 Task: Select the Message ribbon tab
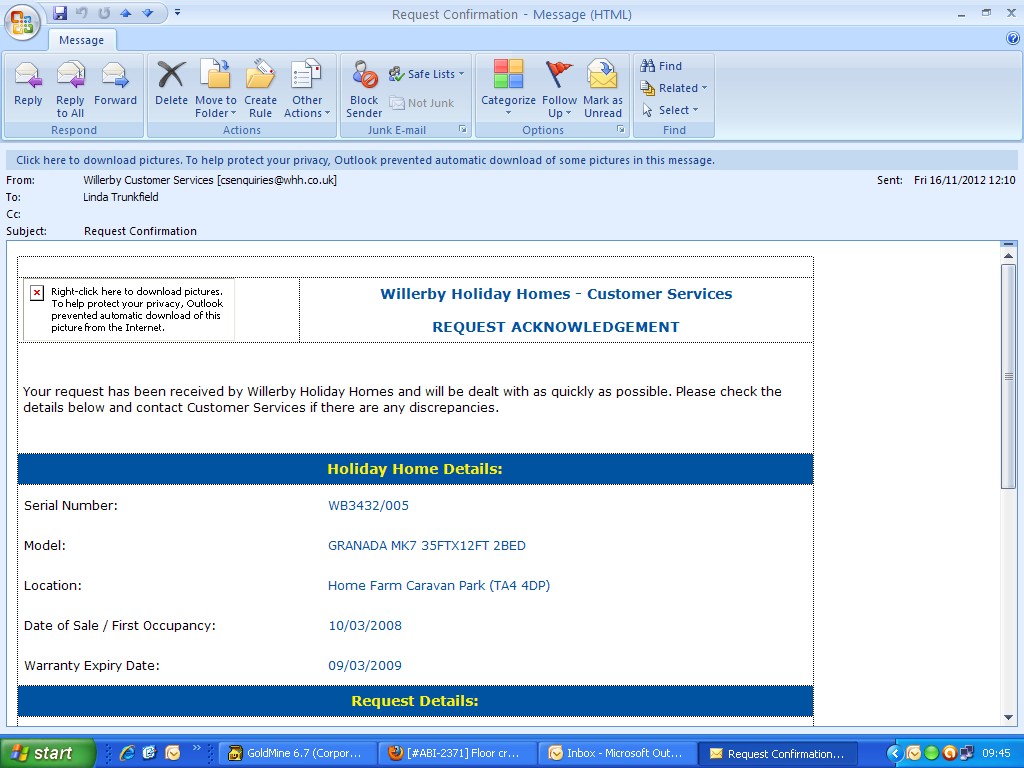(x=82, y=40)
